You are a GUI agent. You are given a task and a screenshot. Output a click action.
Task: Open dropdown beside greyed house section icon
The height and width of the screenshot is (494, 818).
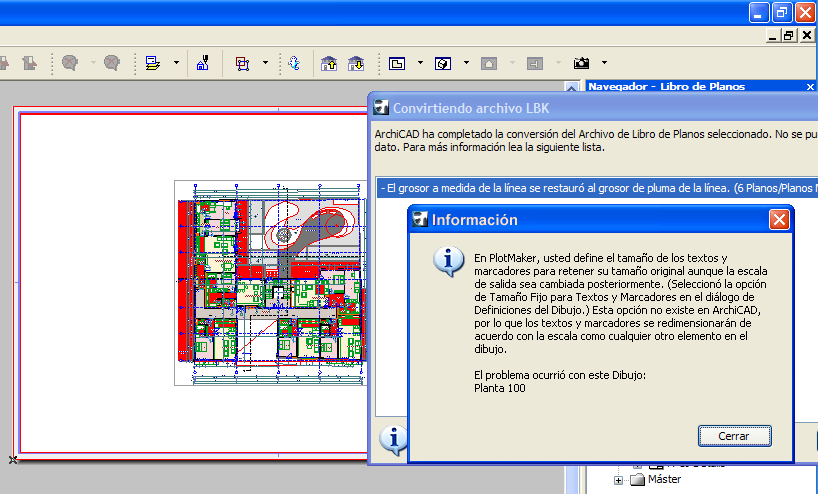tap(512, 63)
